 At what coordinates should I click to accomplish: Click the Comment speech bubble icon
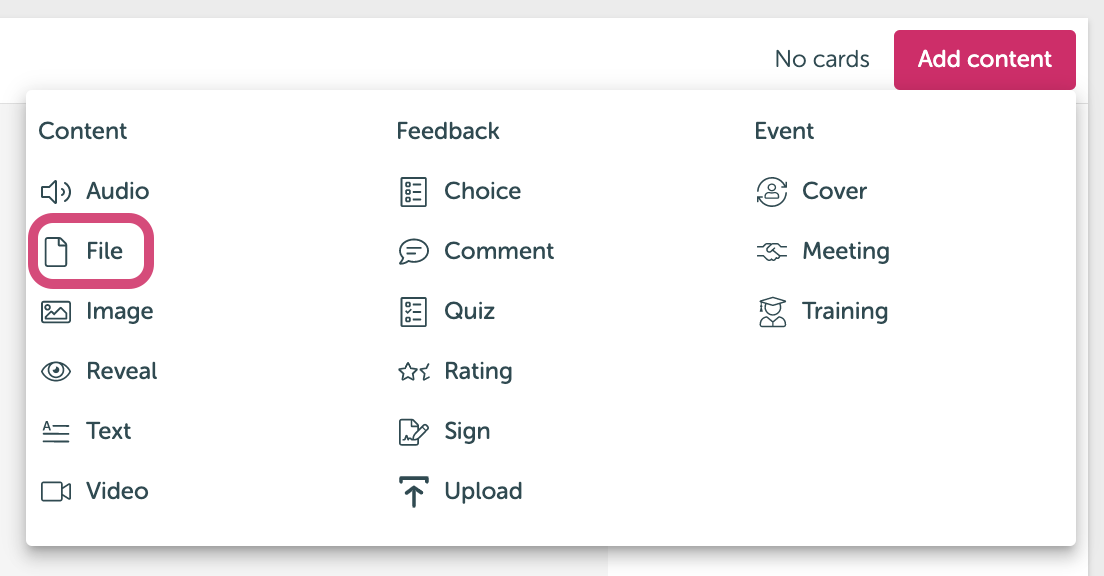[x=413, y=251]
